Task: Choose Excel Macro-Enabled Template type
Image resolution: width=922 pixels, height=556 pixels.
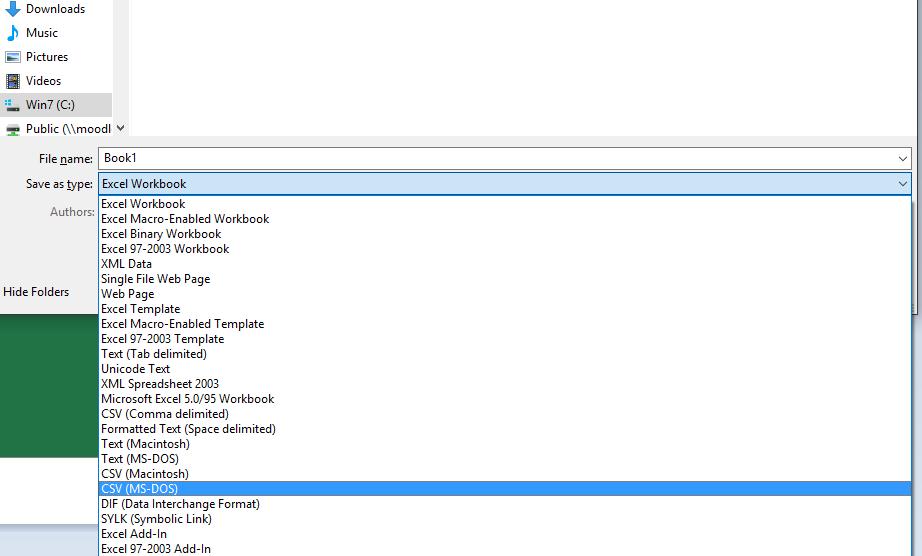Action: [x=505, y=324]
